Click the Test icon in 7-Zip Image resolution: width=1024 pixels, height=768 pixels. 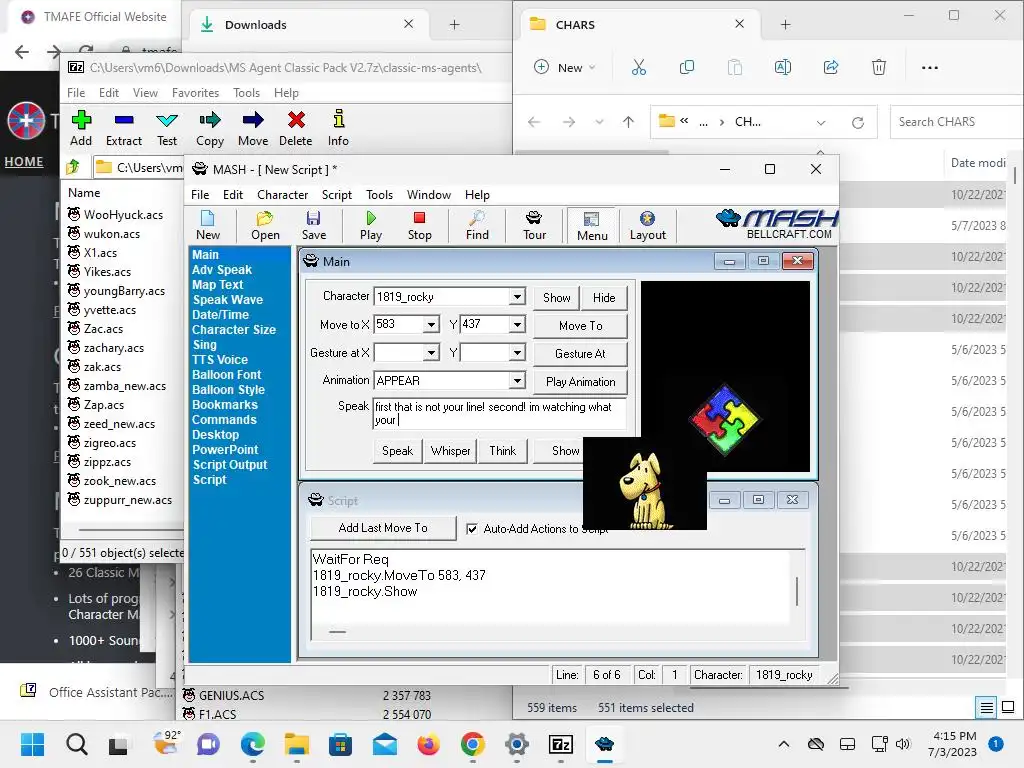[x=167, y=128]
